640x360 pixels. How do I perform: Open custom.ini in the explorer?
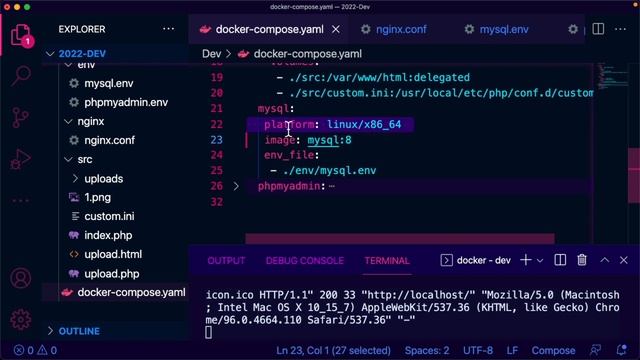pyautogui.click(x=109, y=216)
